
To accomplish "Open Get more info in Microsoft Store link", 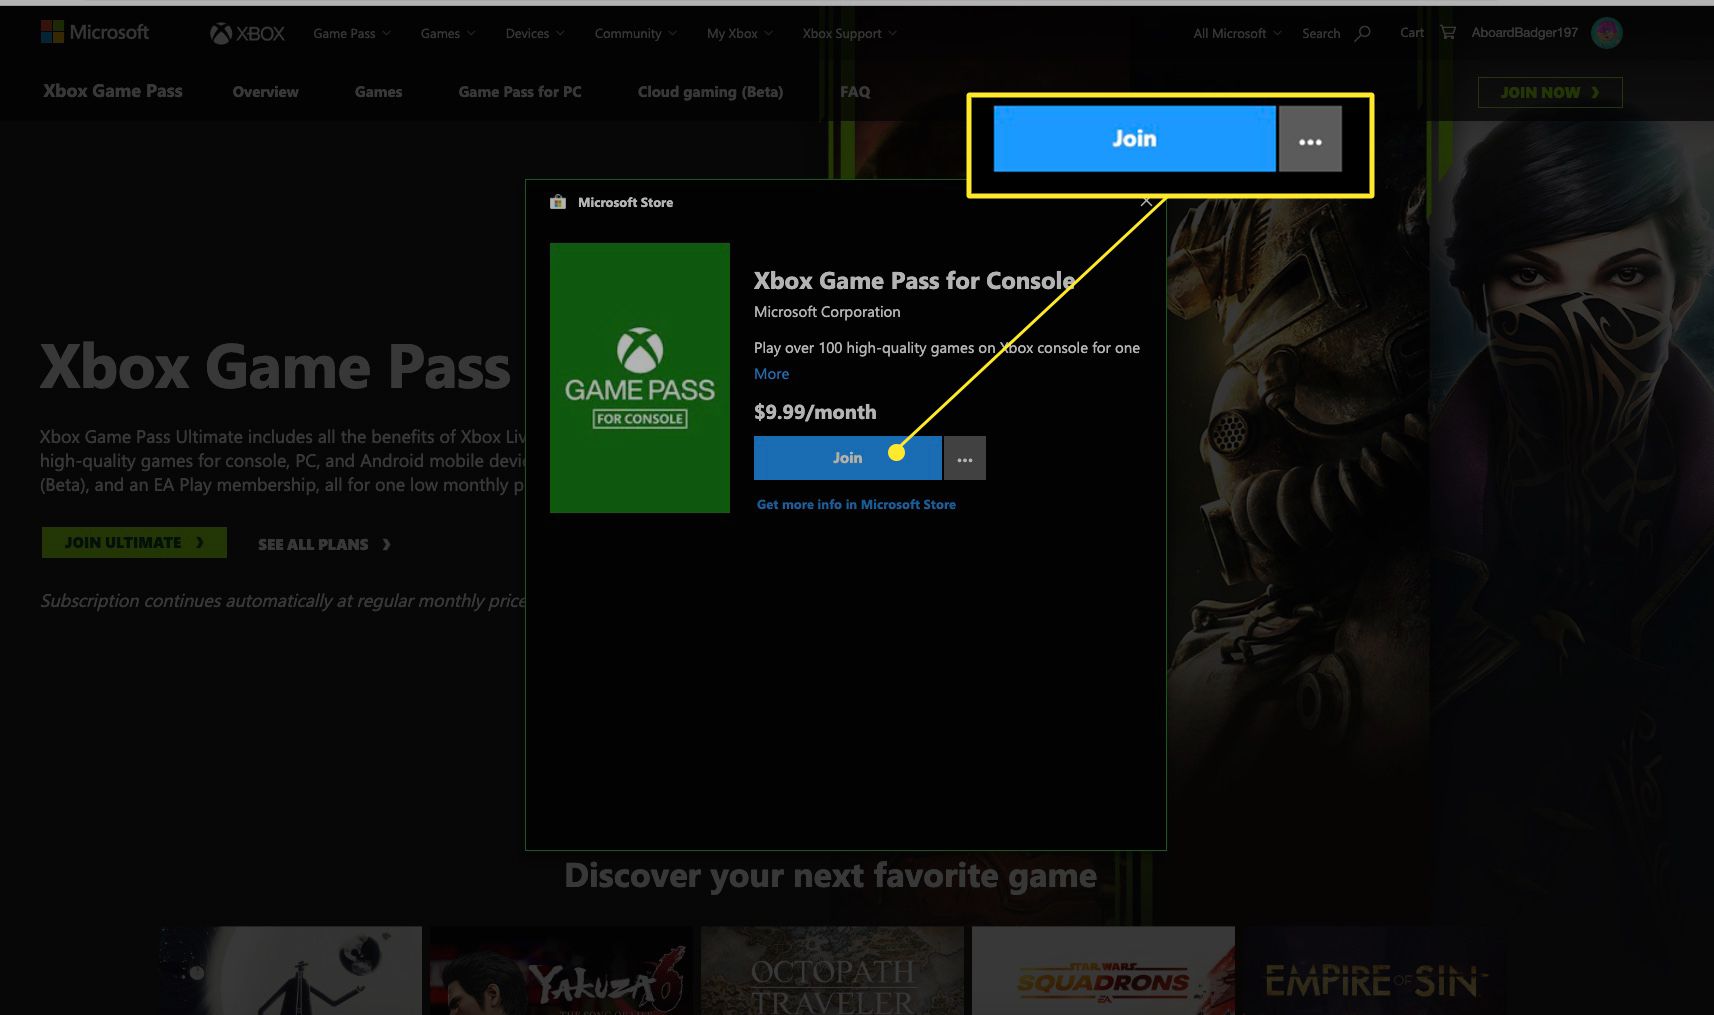I will (856, 505).
